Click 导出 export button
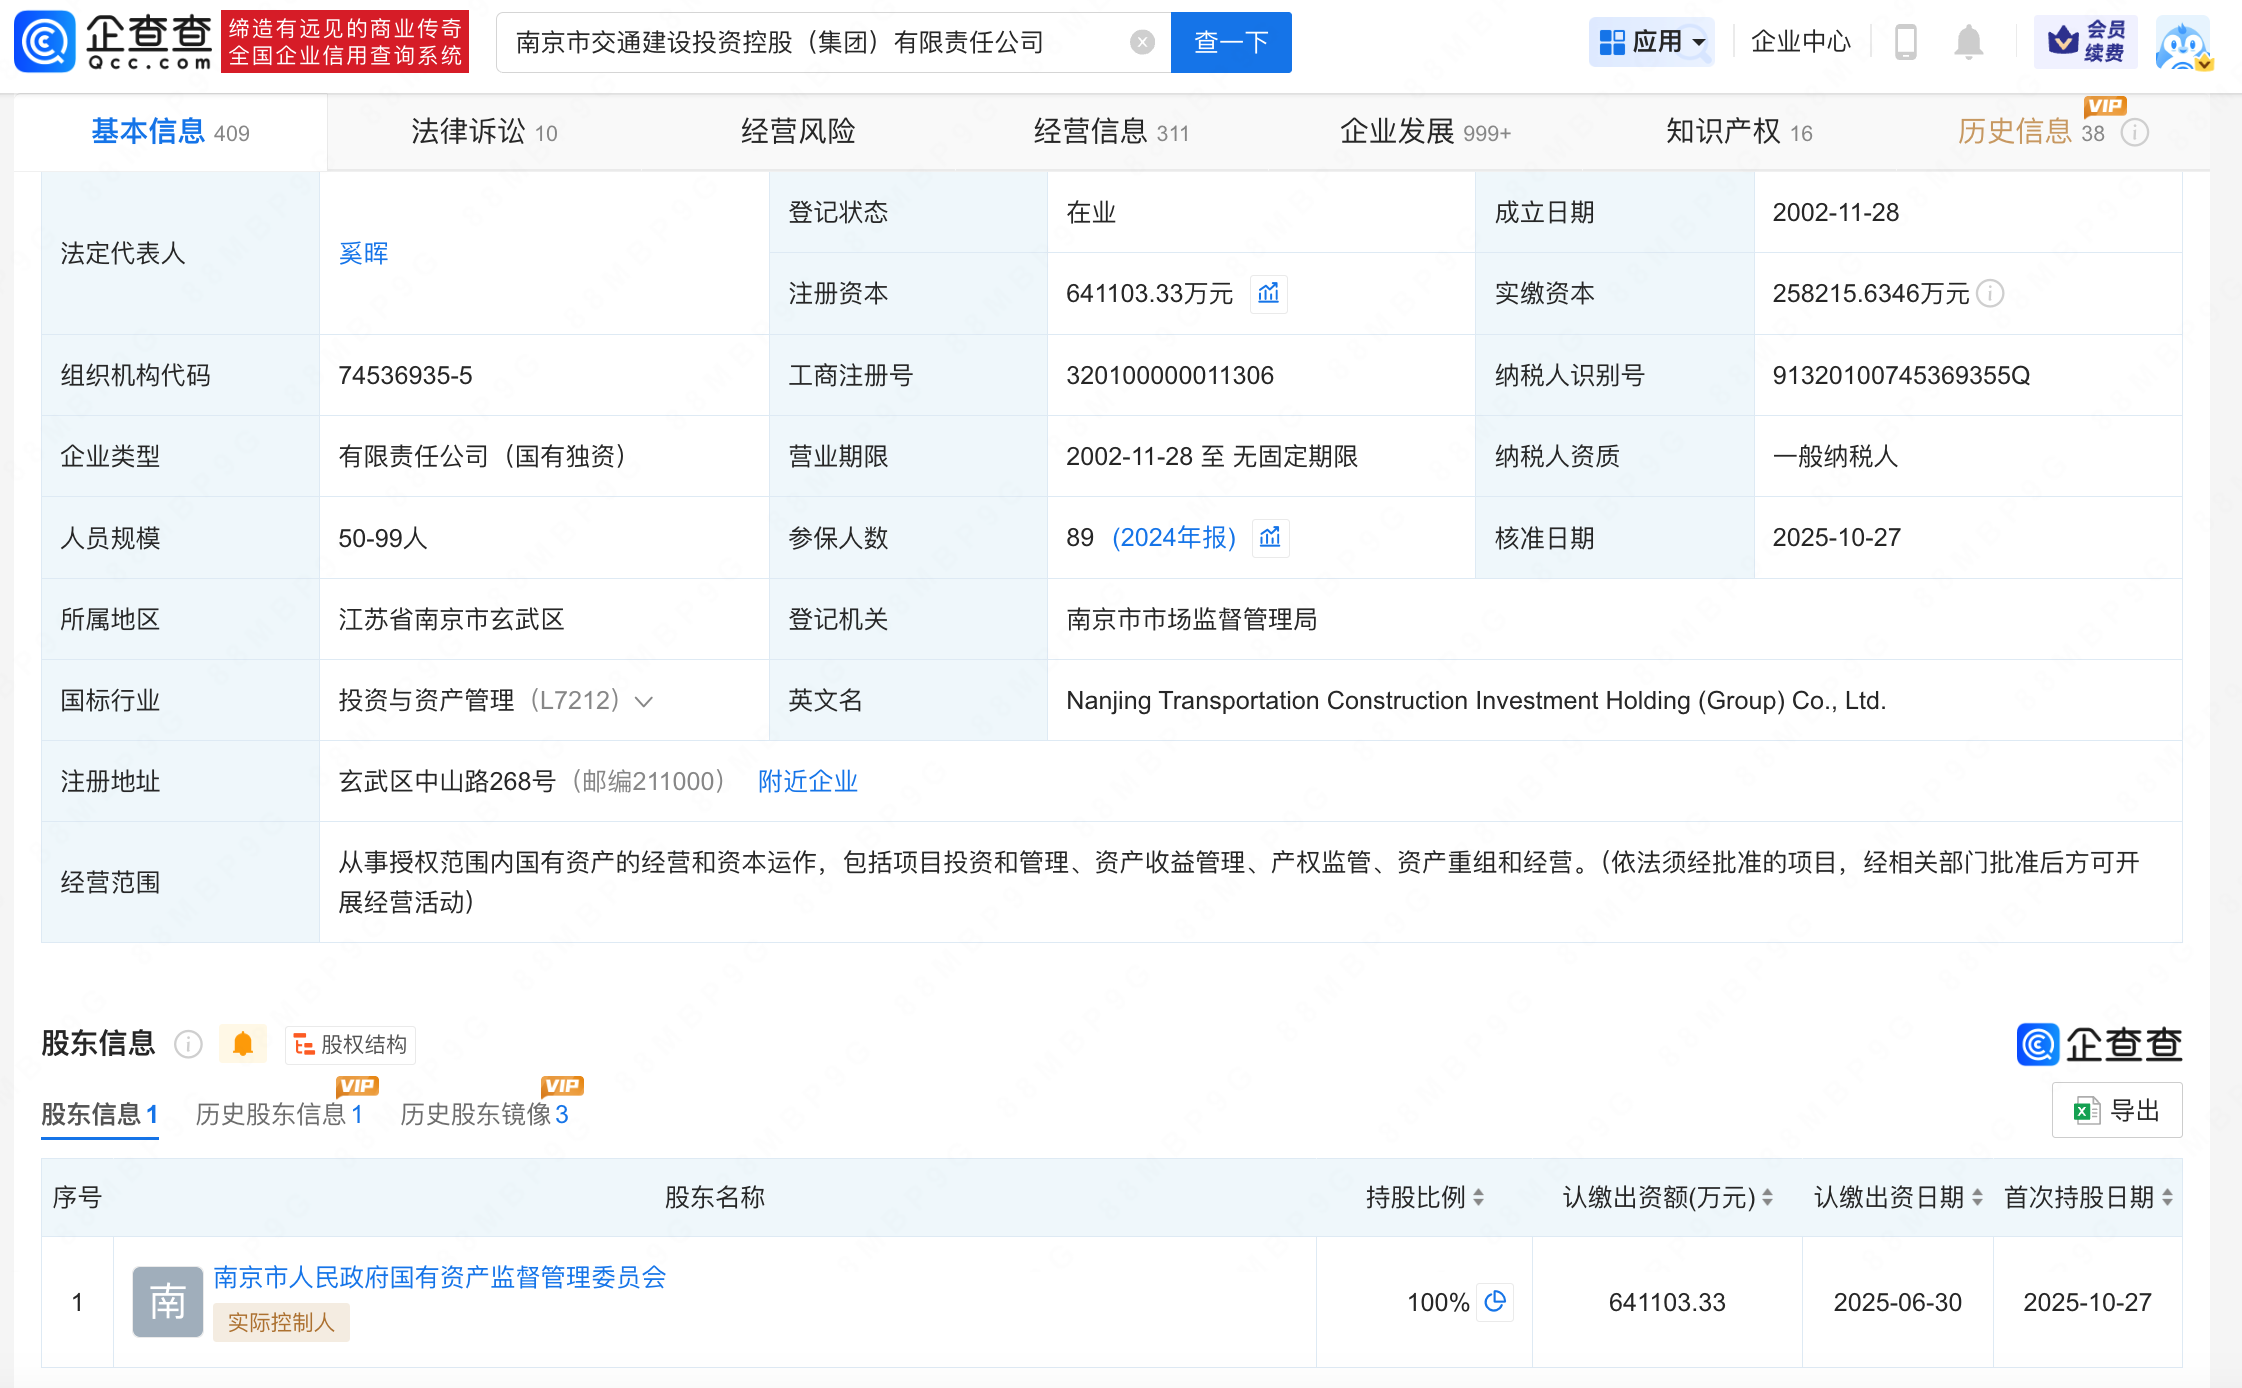The height and width of the screenshot is (1388, 2242). click(2116, 1110)
